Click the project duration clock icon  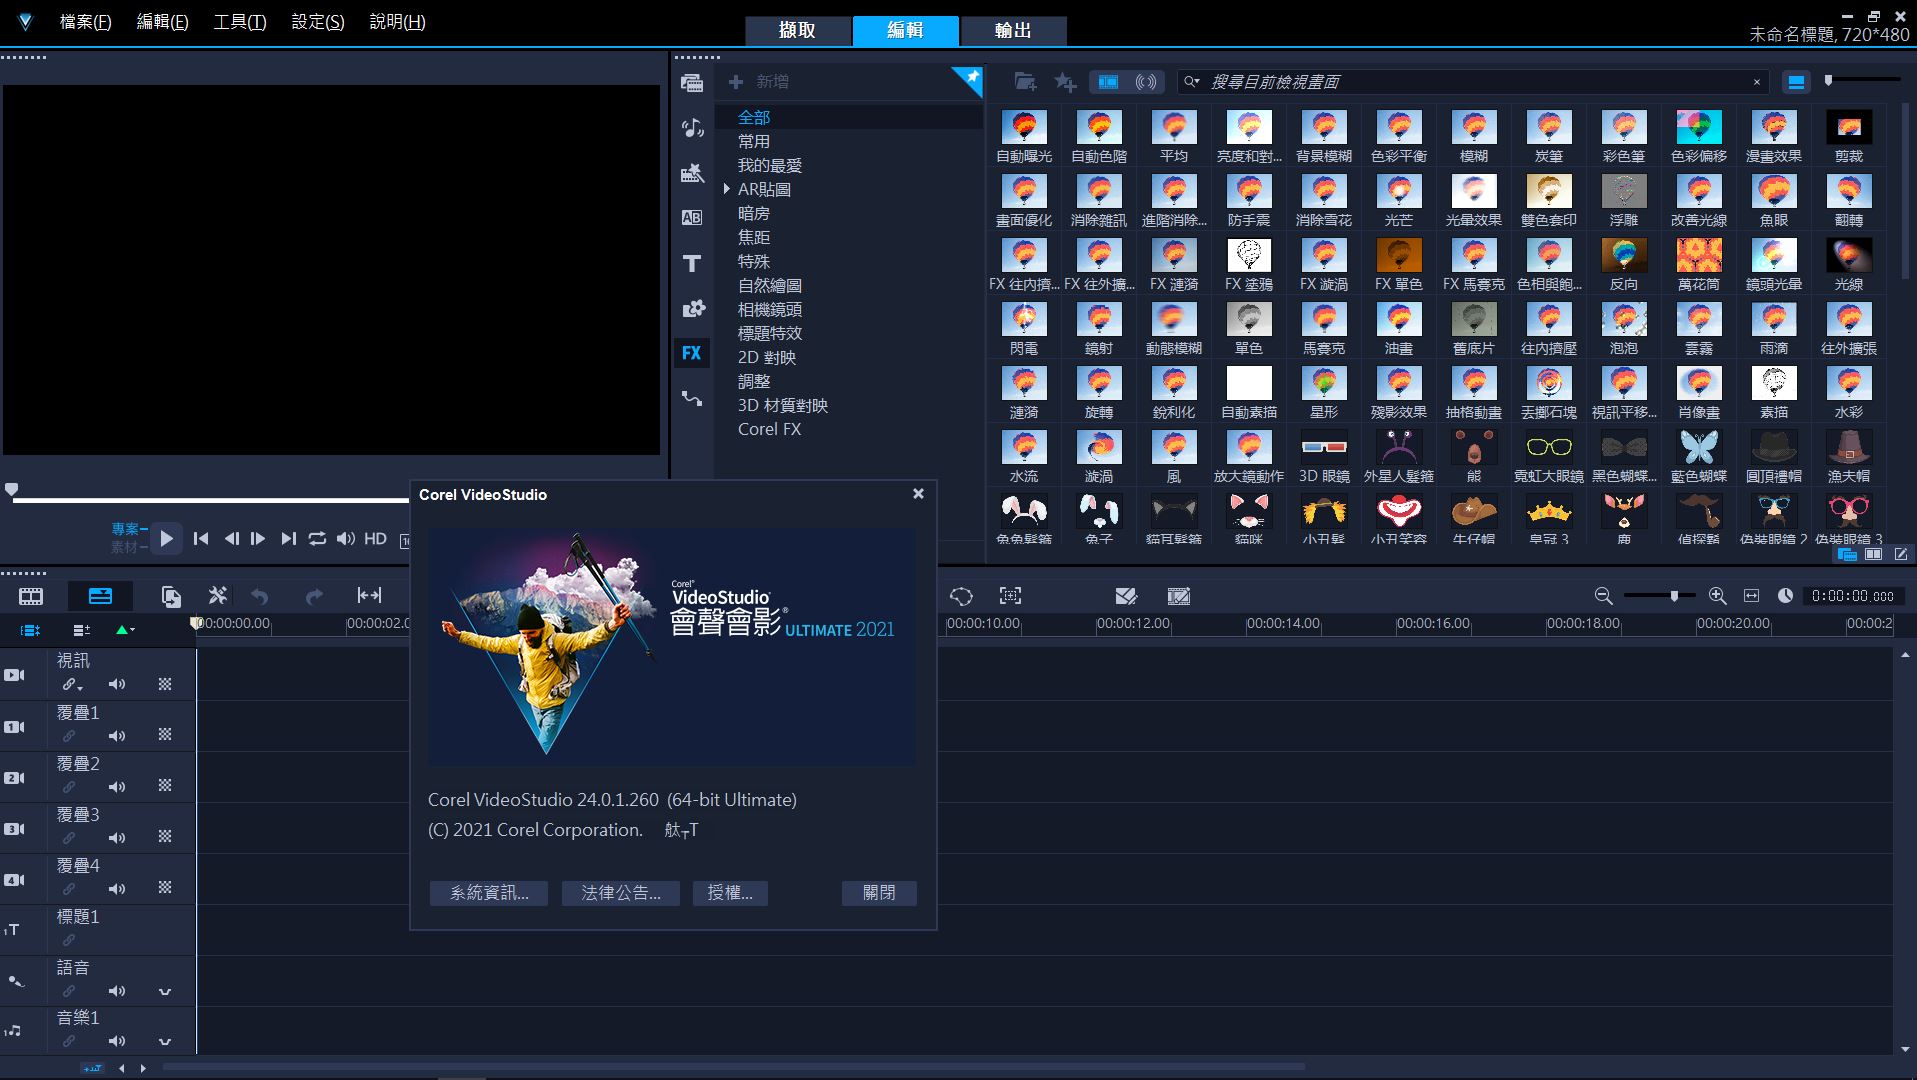pos(1785,596)
